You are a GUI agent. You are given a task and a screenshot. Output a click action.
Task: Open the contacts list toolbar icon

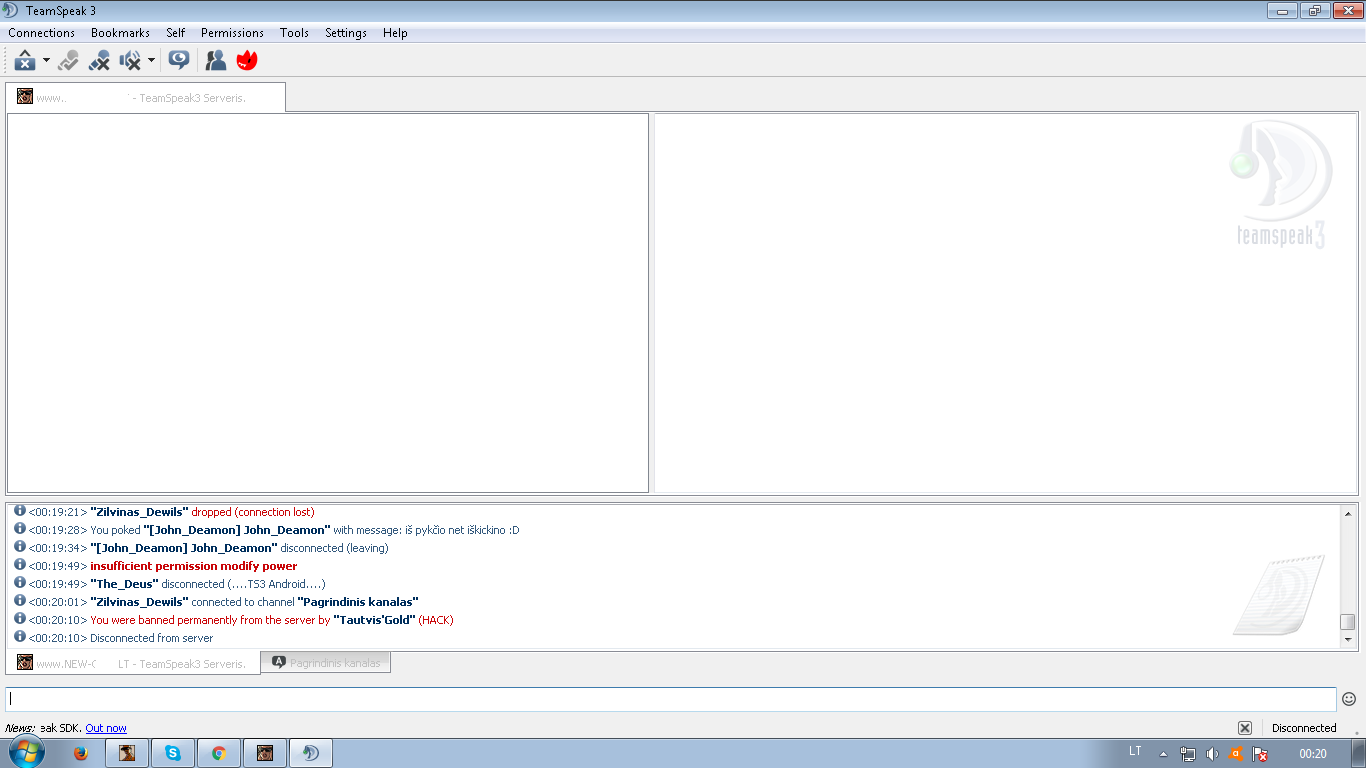pyautogui.click(x=216, y=61)
